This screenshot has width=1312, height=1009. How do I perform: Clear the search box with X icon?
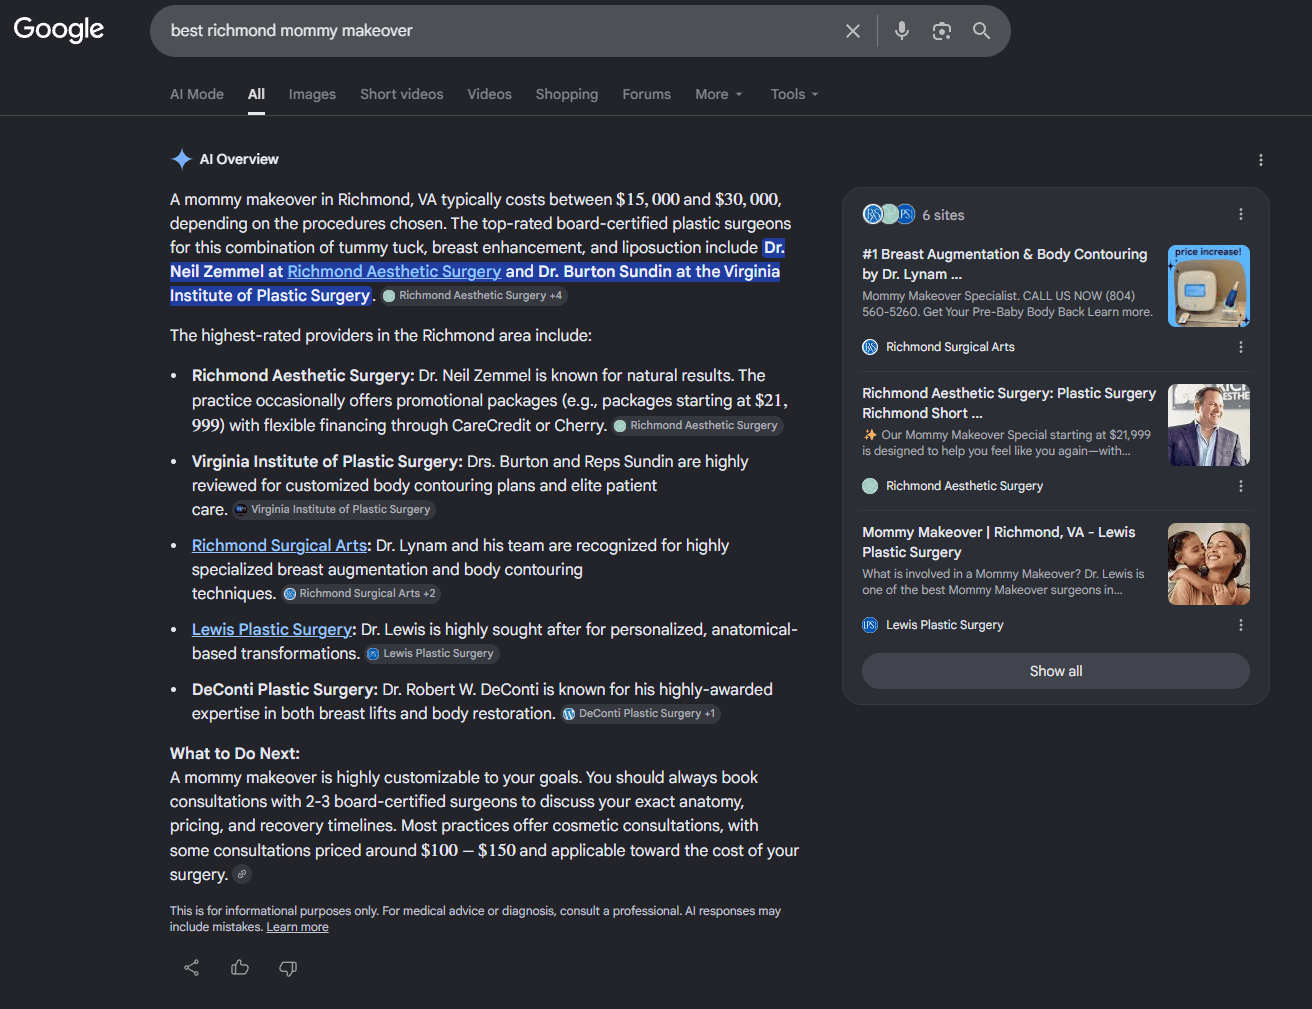coord(853,31)
